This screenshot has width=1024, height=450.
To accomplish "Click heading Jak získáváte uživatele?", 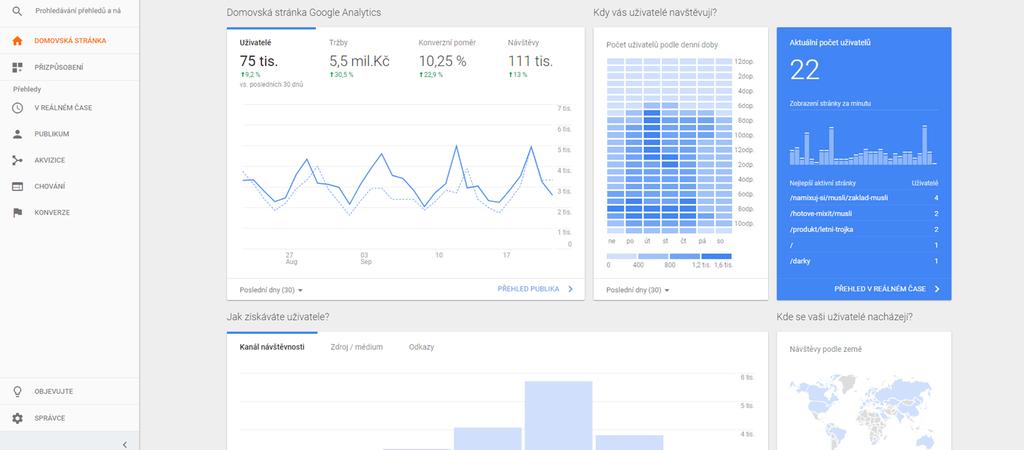I will [278, 317].
